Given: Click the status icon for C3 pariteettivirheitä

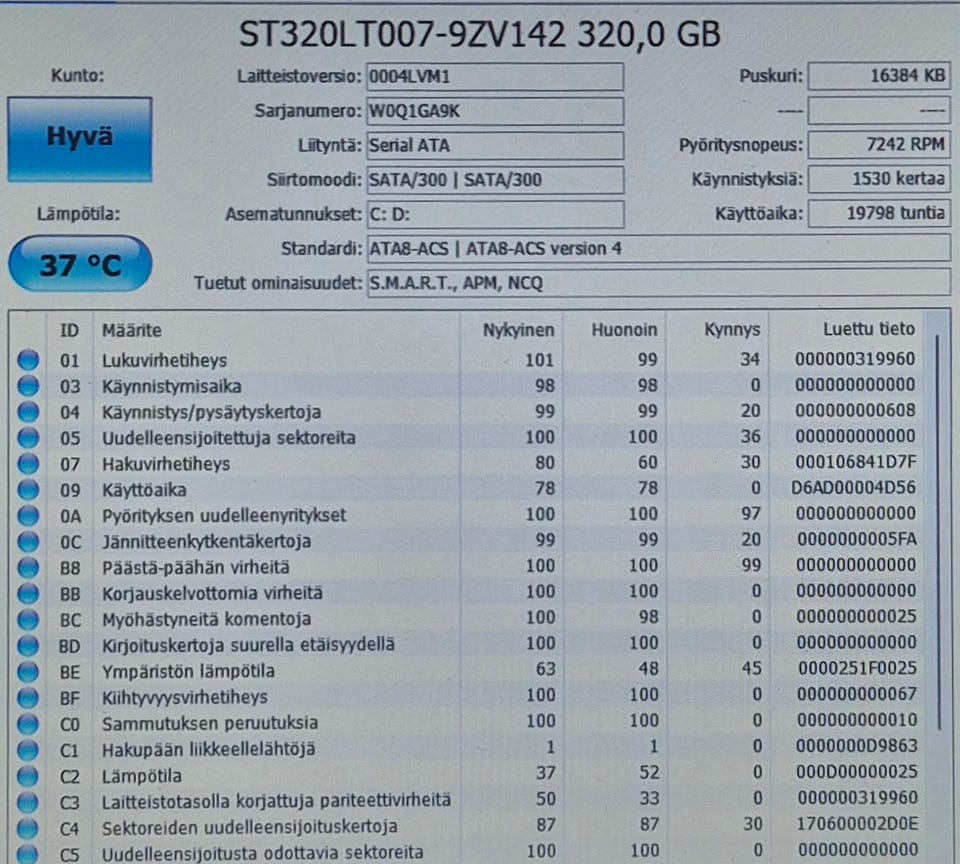Looking at the screenshot, I should 28,801.
